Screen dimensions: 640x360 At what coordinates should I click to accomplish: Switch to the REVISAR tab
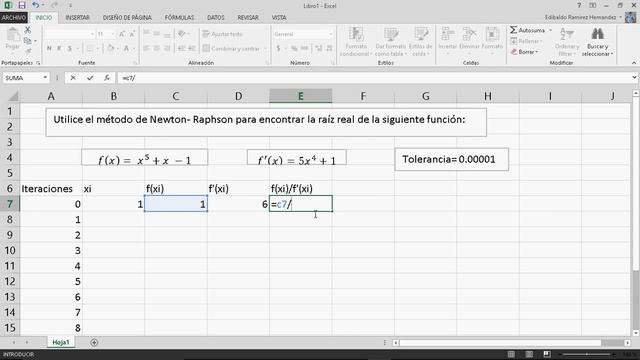point(248,18)
